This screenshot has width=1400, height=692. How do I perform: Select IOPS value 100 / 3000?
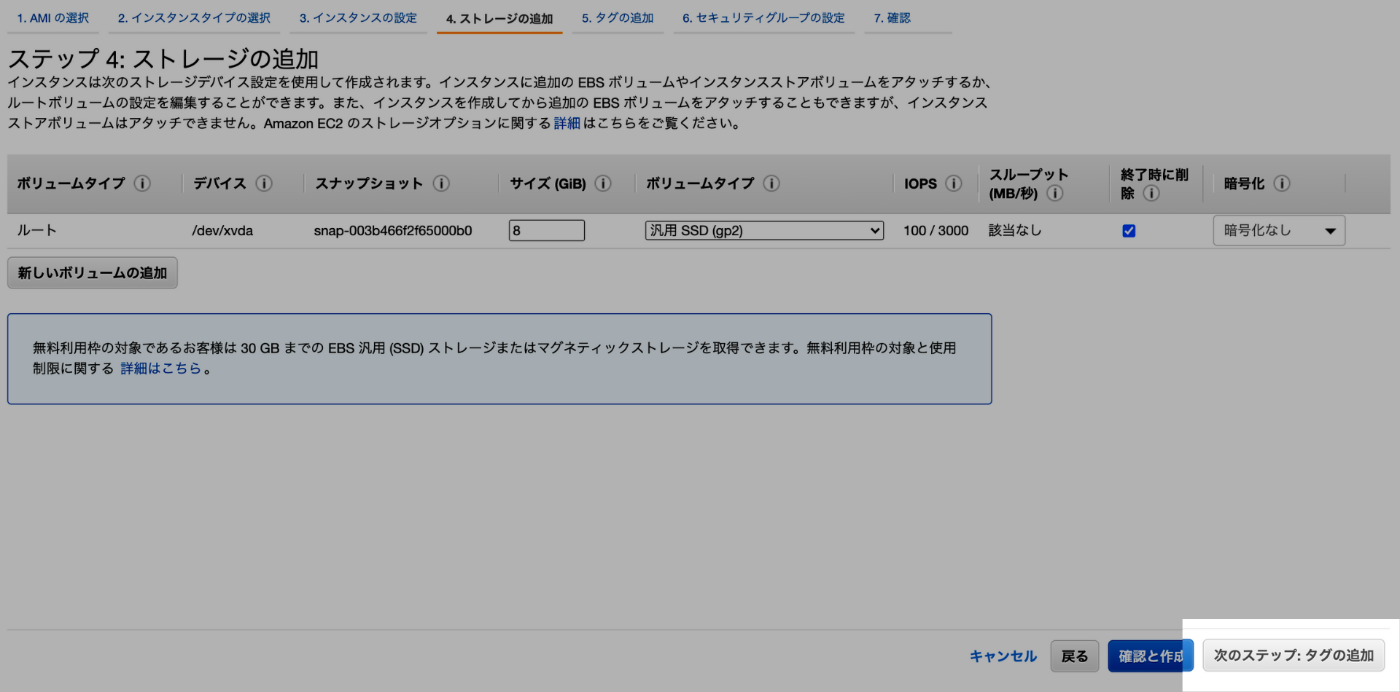[936, 231]
